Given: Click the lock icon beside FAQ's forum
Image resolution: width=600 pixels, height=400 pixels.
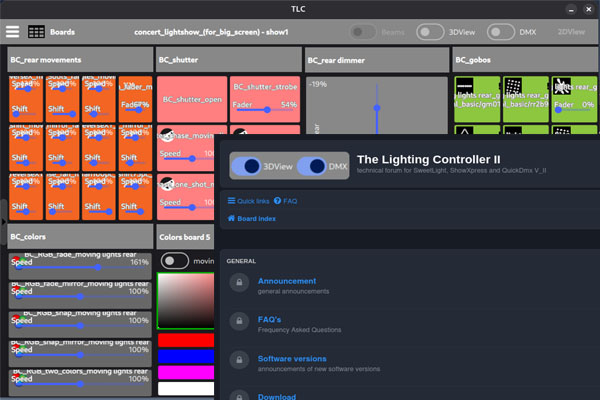Looking at the screenshot, I should (x=239, y=321).
